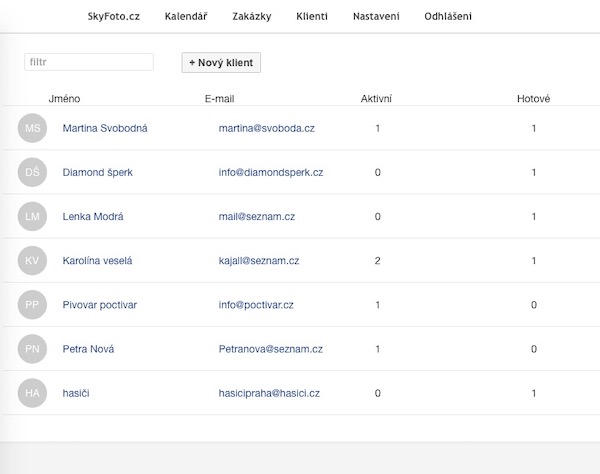The height and width of the screenshot is (474, 600).
Task: Select Odhlášení to log out
Action: [448, 16]
